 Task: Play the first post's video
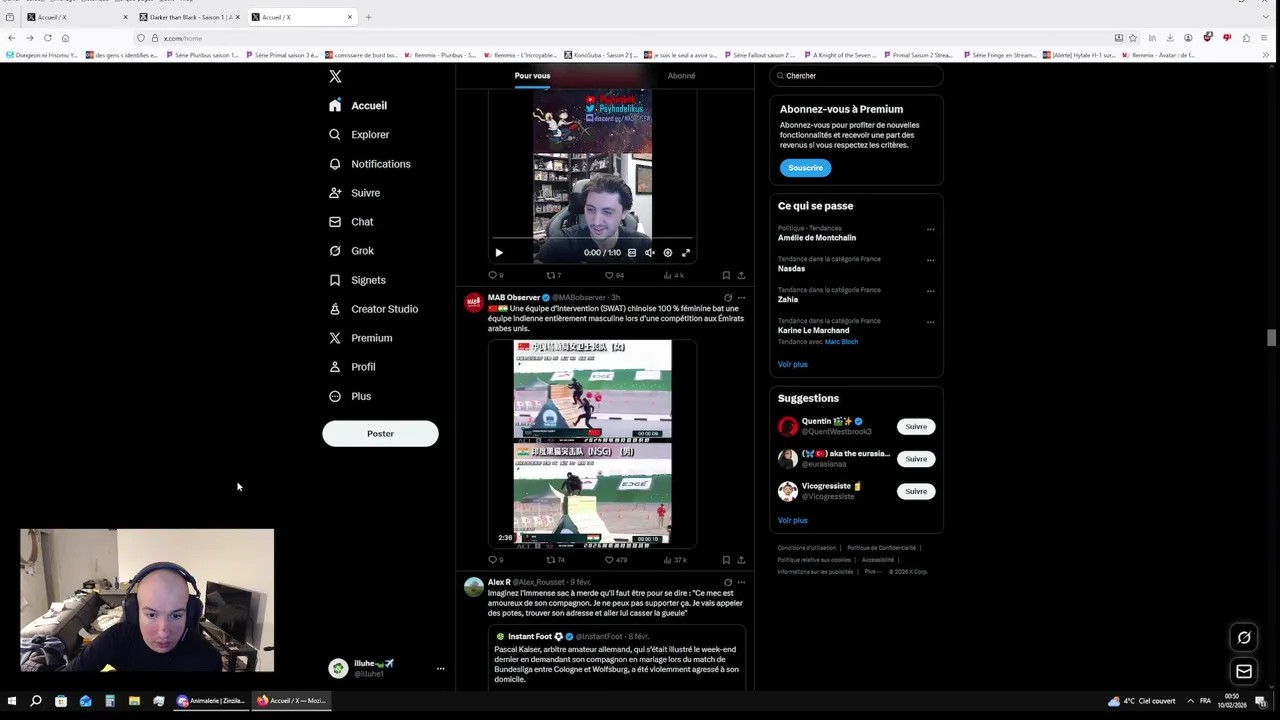click(x=499, y=253)
